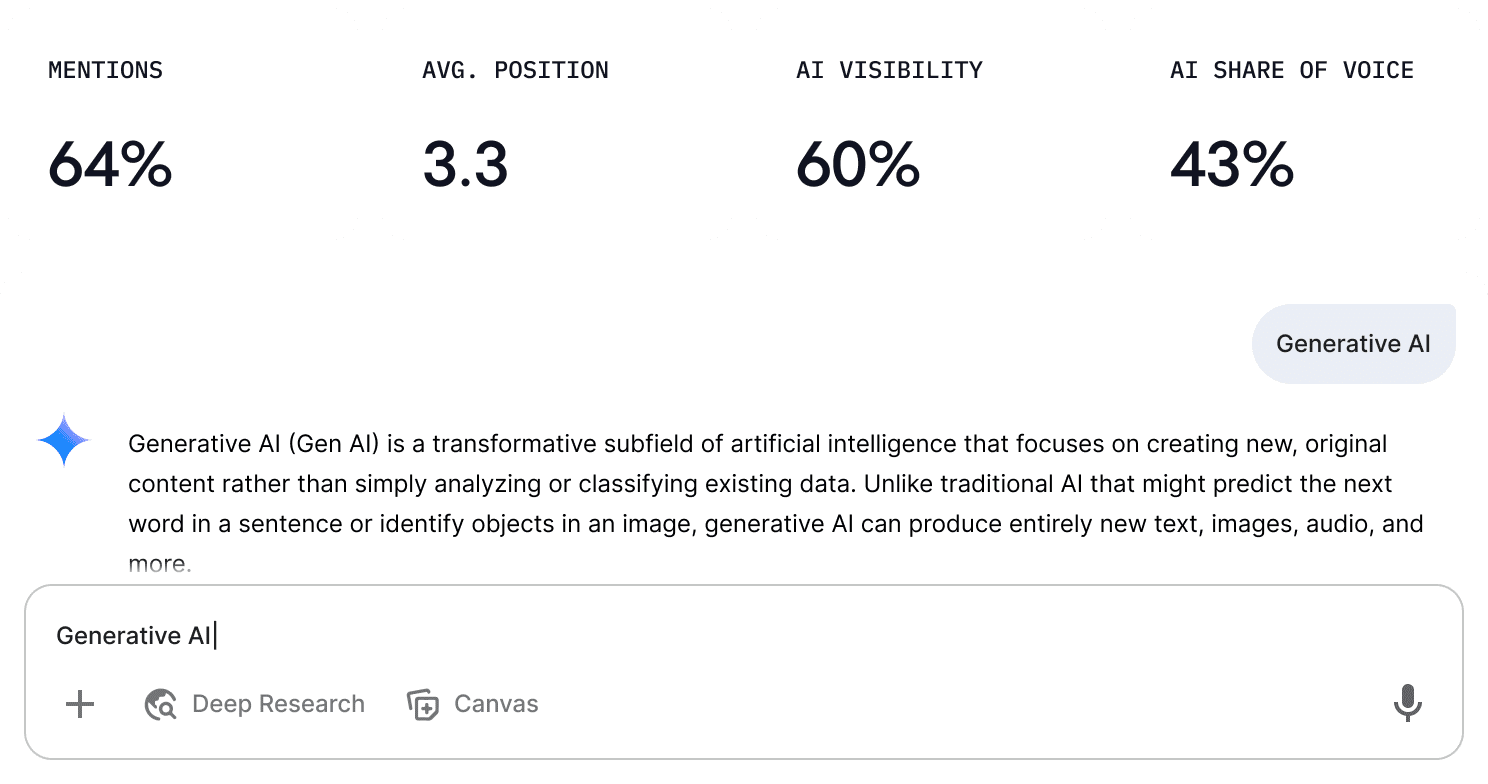1488x784 pixels.
Task: Click the 60% AI Visibility value
Action: tap(857, 164)
